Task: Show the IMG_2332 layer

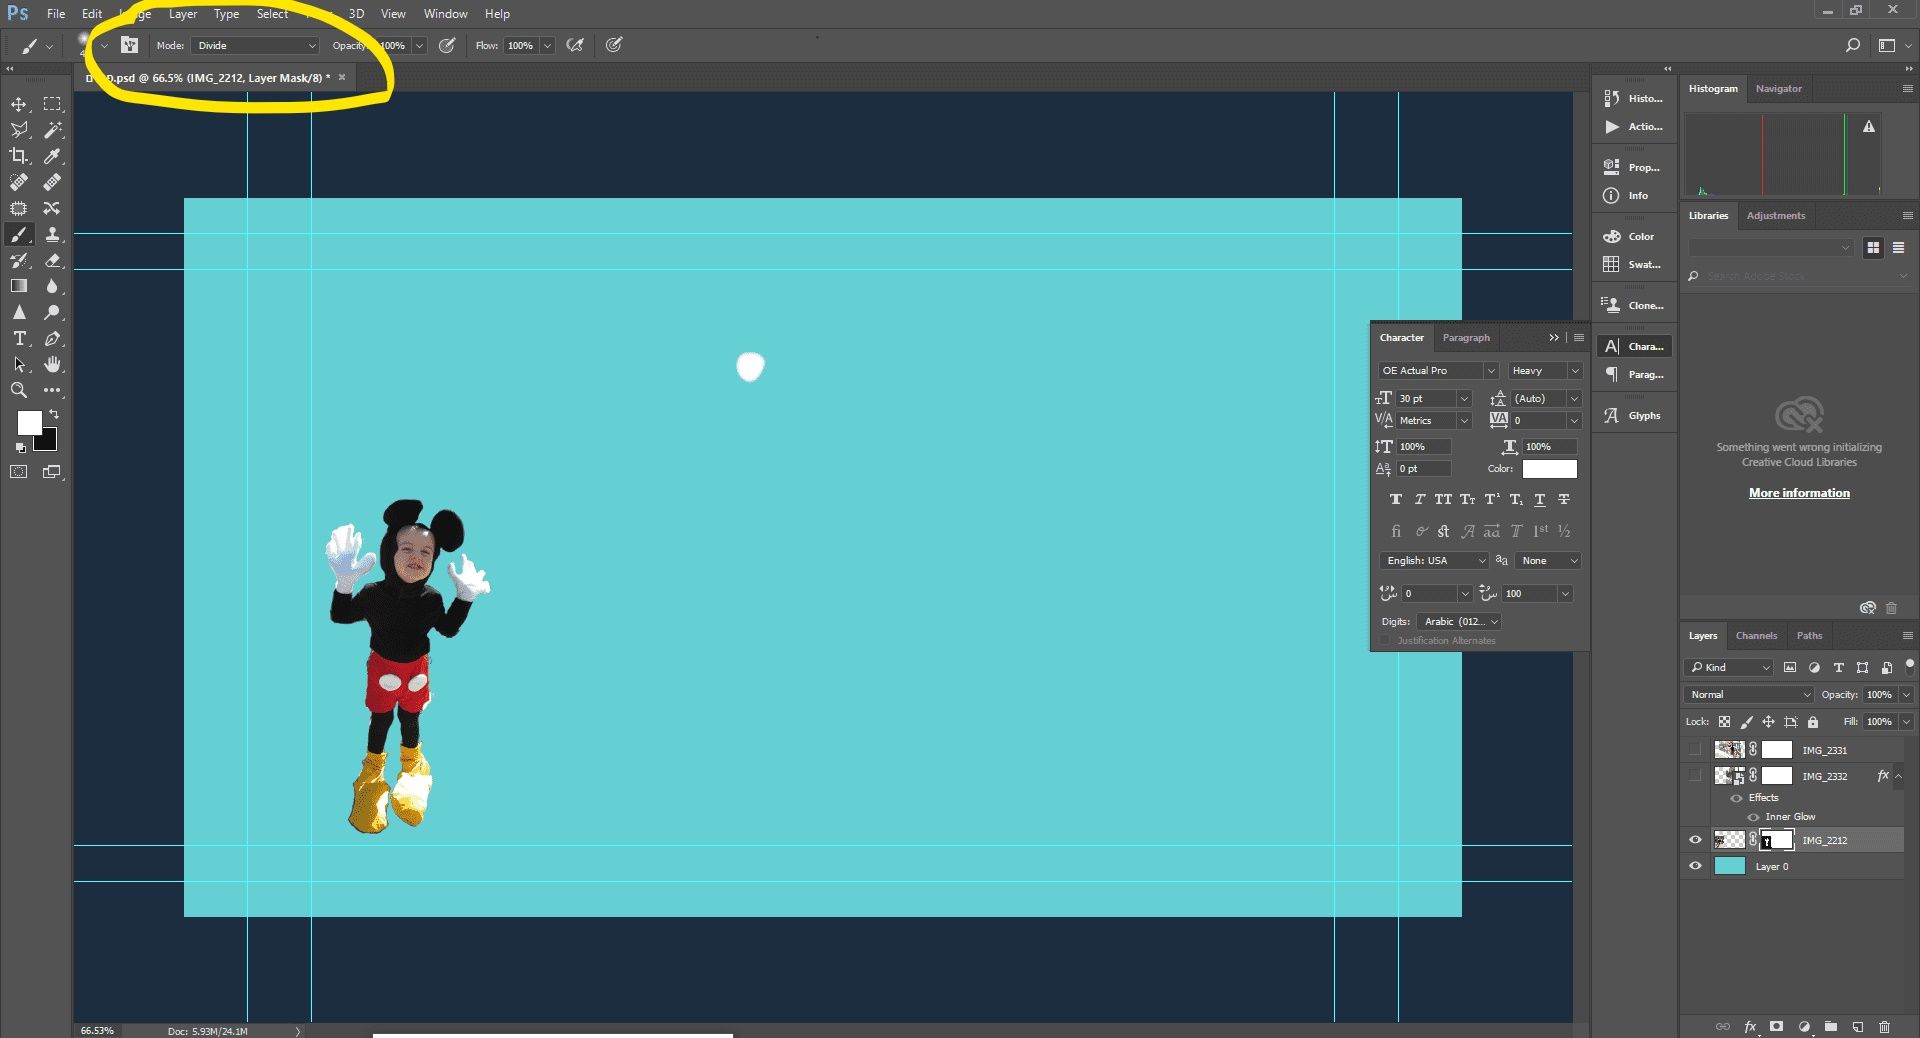Action: coord(1695,775)
